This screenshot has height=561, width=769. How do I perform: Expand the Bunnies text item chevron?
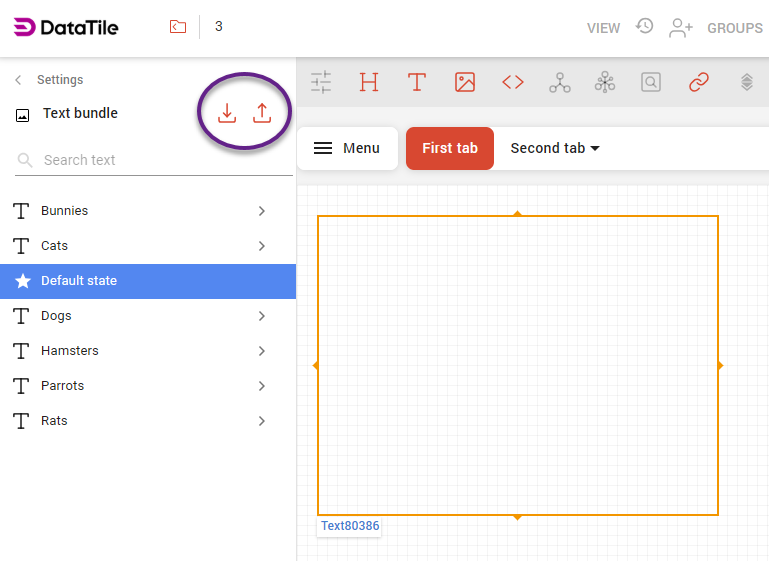262,211
